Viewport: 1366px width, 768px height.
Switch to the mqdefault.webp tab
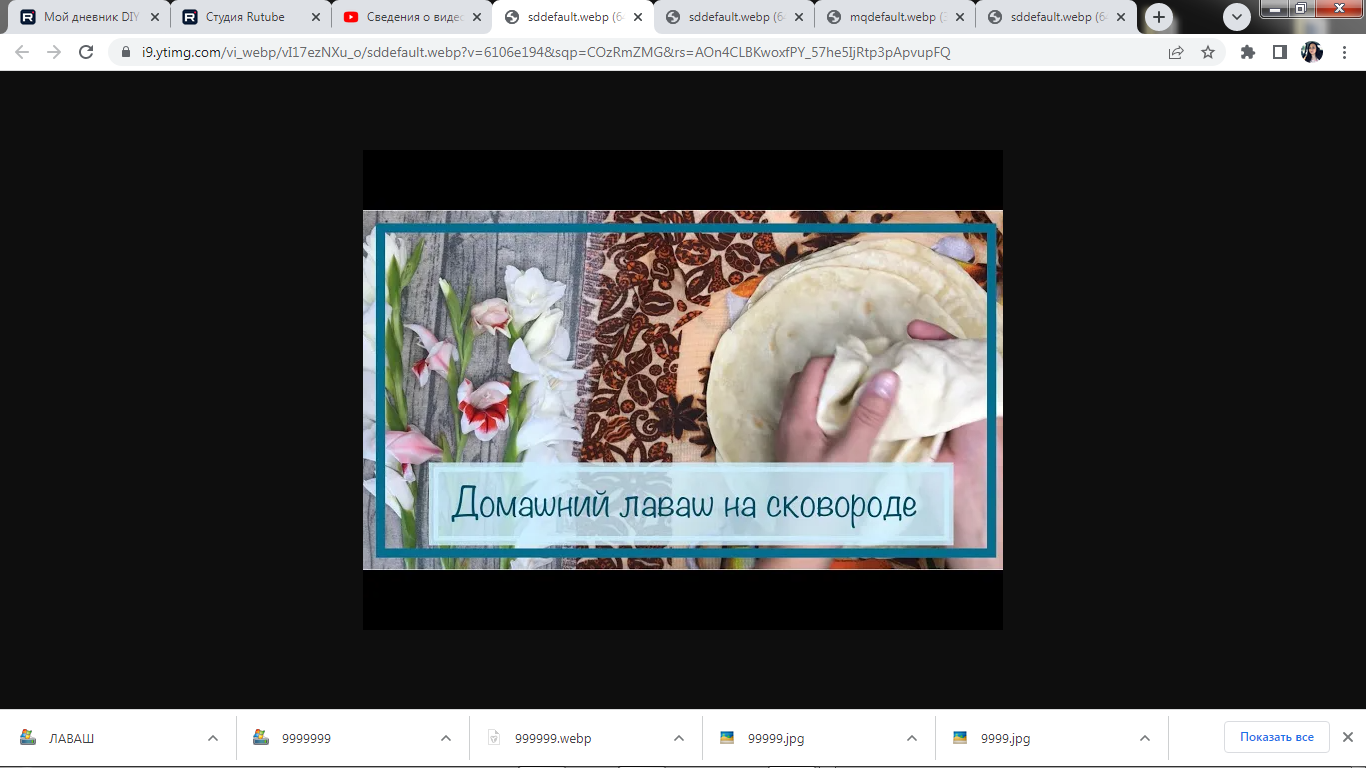click(894, 17)
